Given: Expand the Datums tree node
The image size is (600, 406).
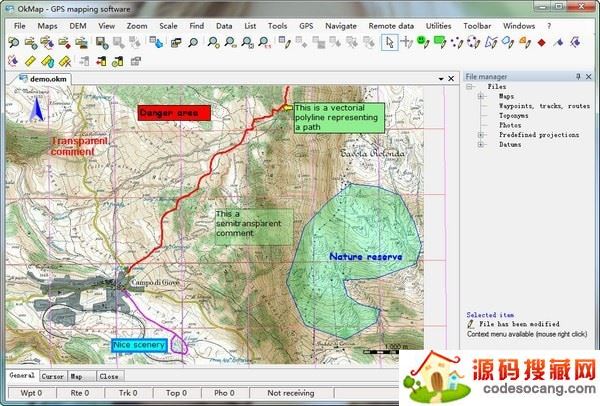Looking at the screenshot, I should point(481,144).
